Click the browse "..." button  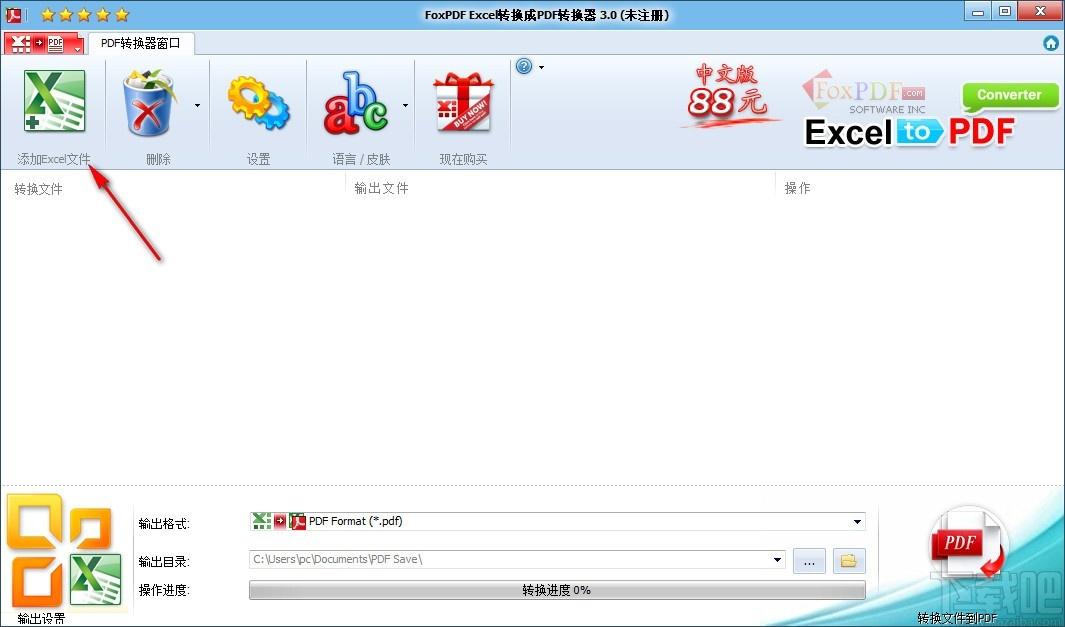click(x=809, y=562)
